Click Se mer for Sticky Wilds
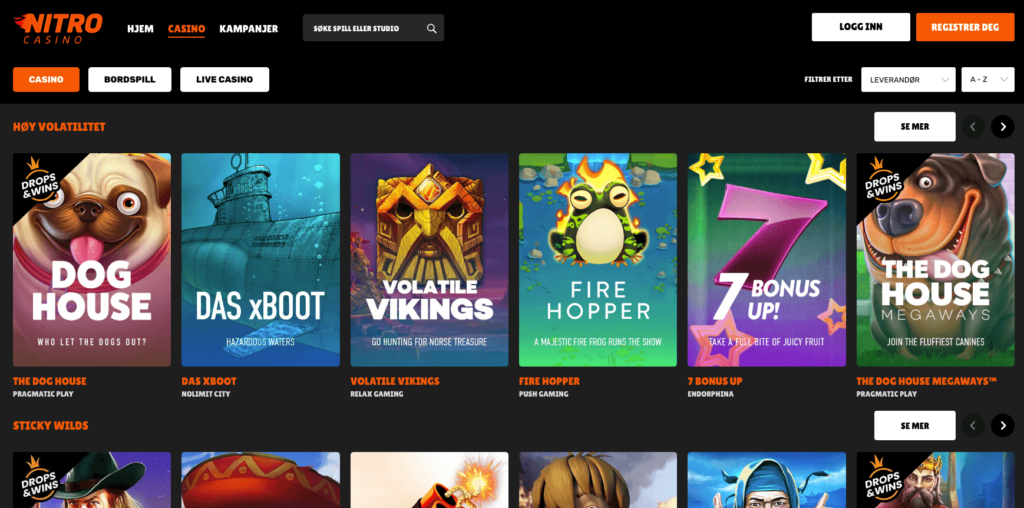This screenshot has height=508, width=1024. 915,426
